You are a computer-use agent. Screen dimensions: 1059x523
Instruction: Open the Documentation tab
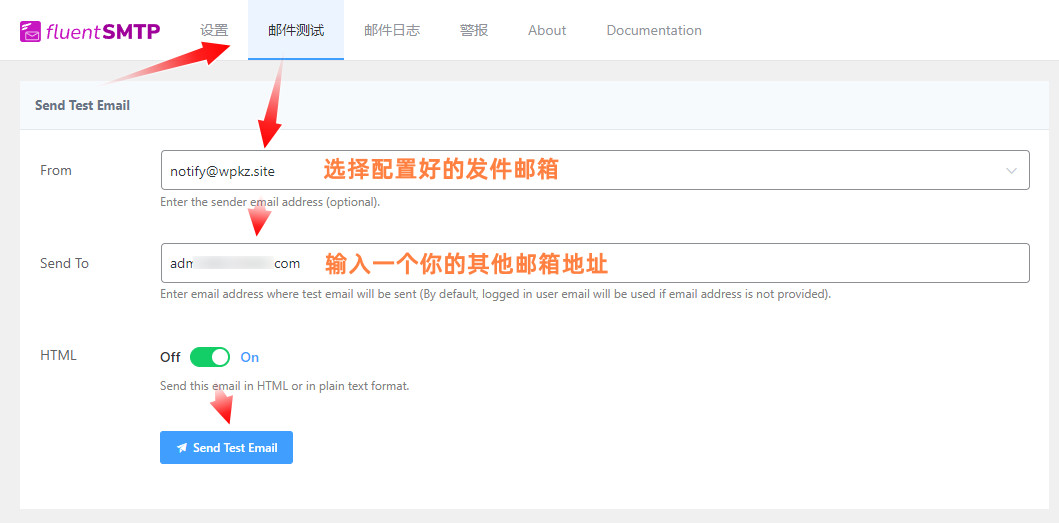(654, 30)
